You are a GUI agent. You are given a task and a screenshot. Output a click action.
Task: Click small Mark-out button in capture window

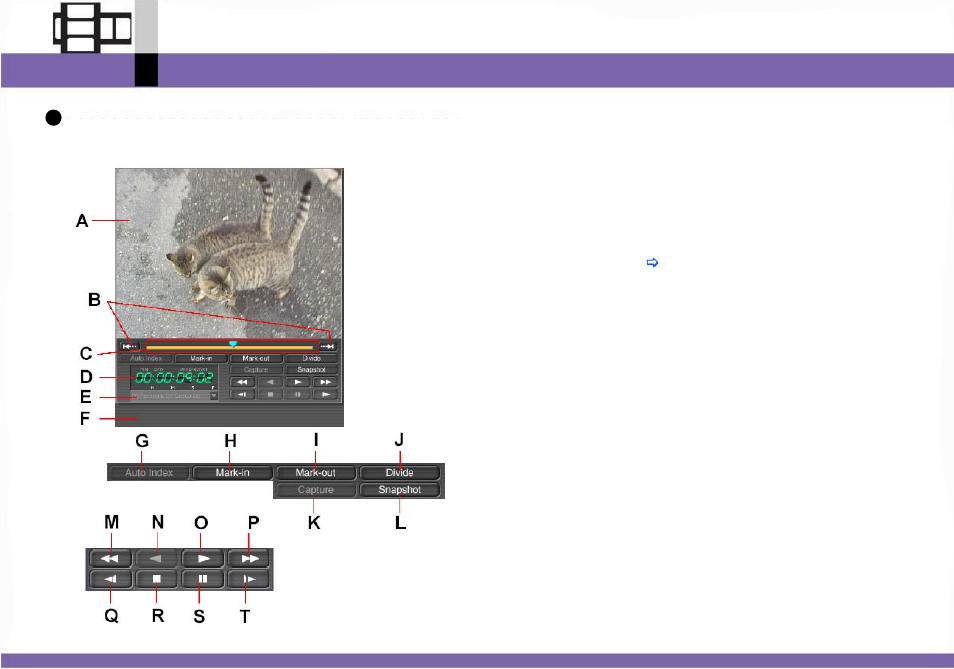[x=256, y=358]
